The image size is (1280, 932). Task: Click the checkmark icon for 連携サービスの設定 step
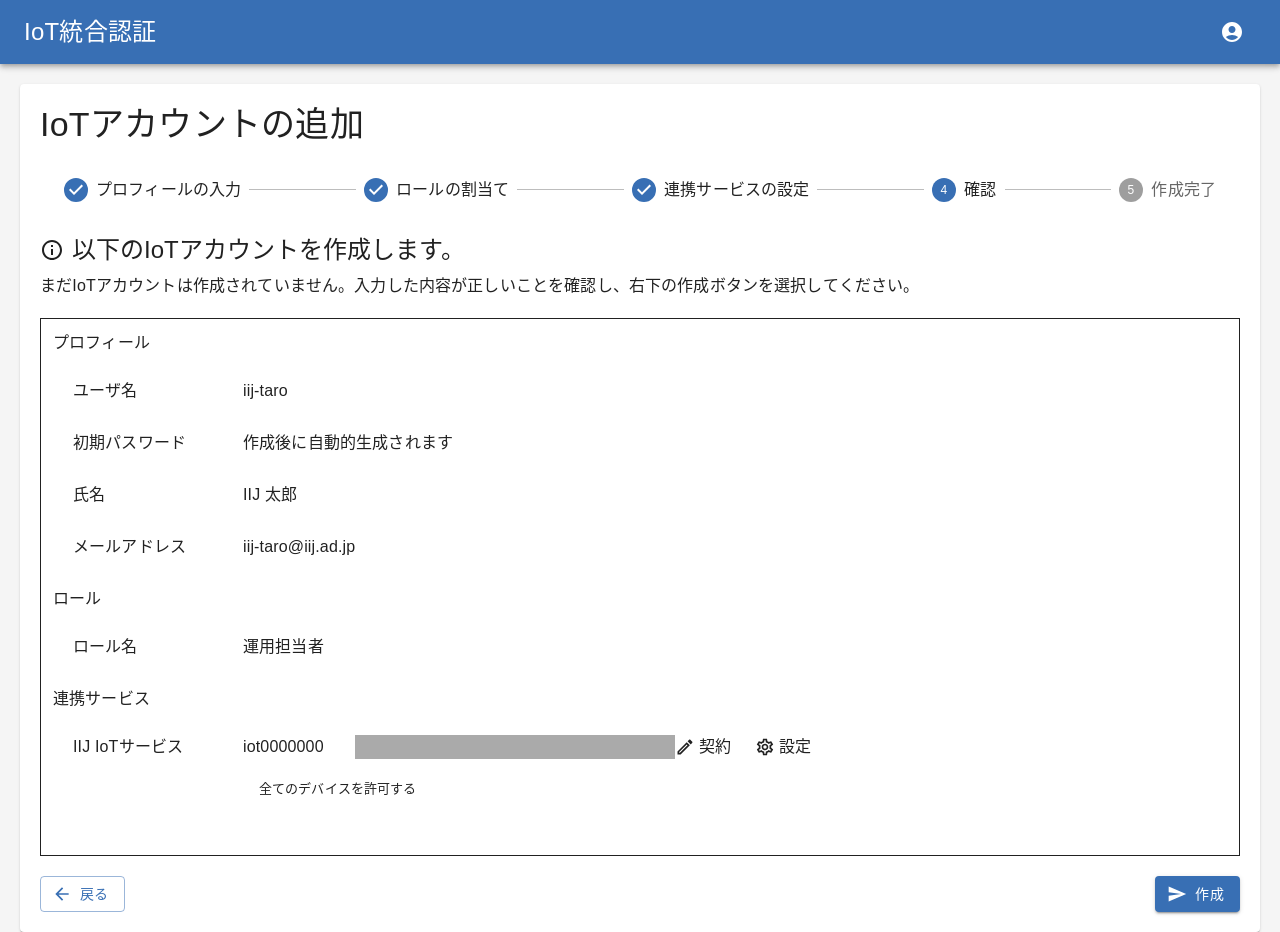(644, 190)
